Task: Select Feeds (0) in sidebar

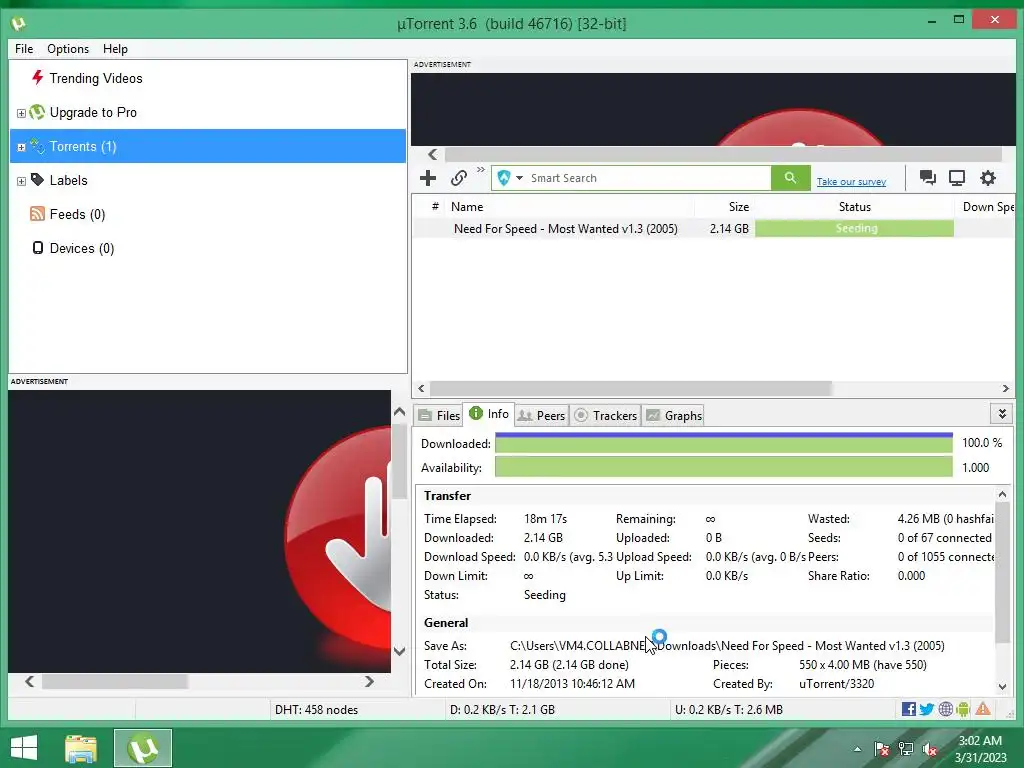Action: pos(77,214)
